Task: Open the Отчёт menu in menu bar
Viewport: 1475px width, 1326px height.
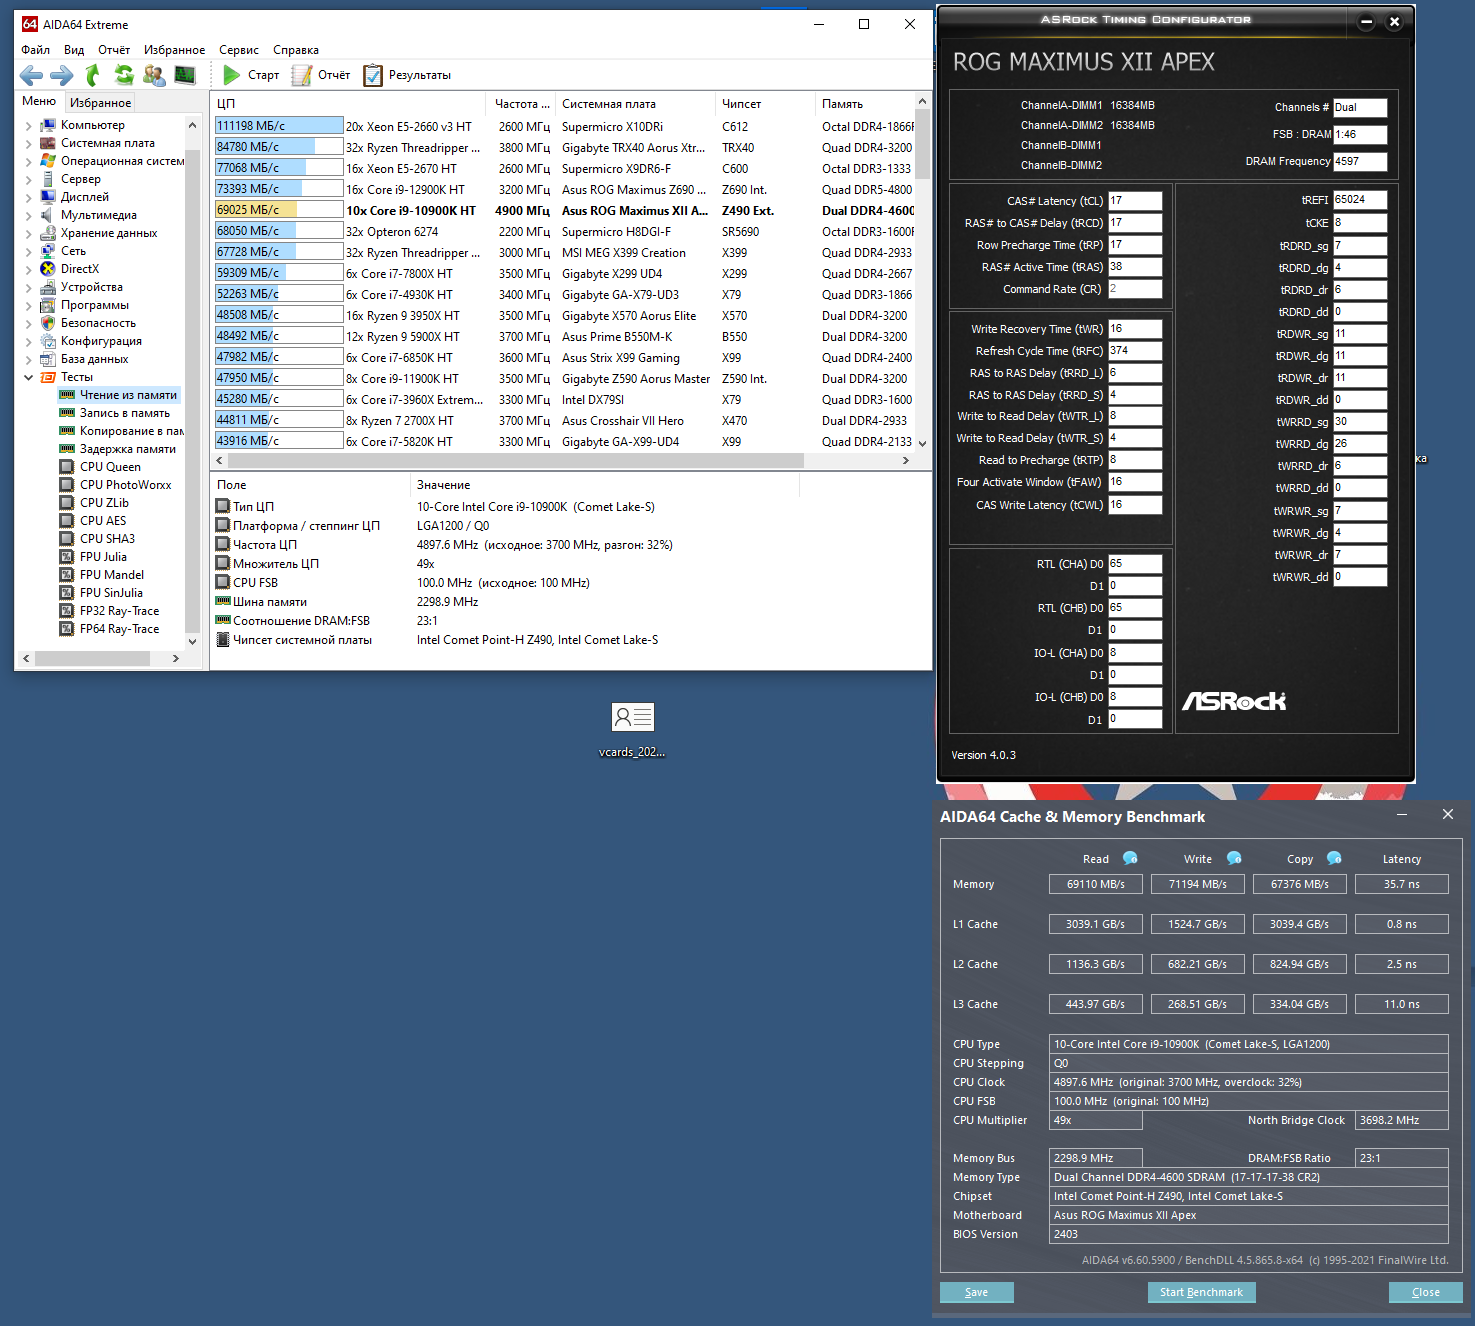Action: coord(114,50)
